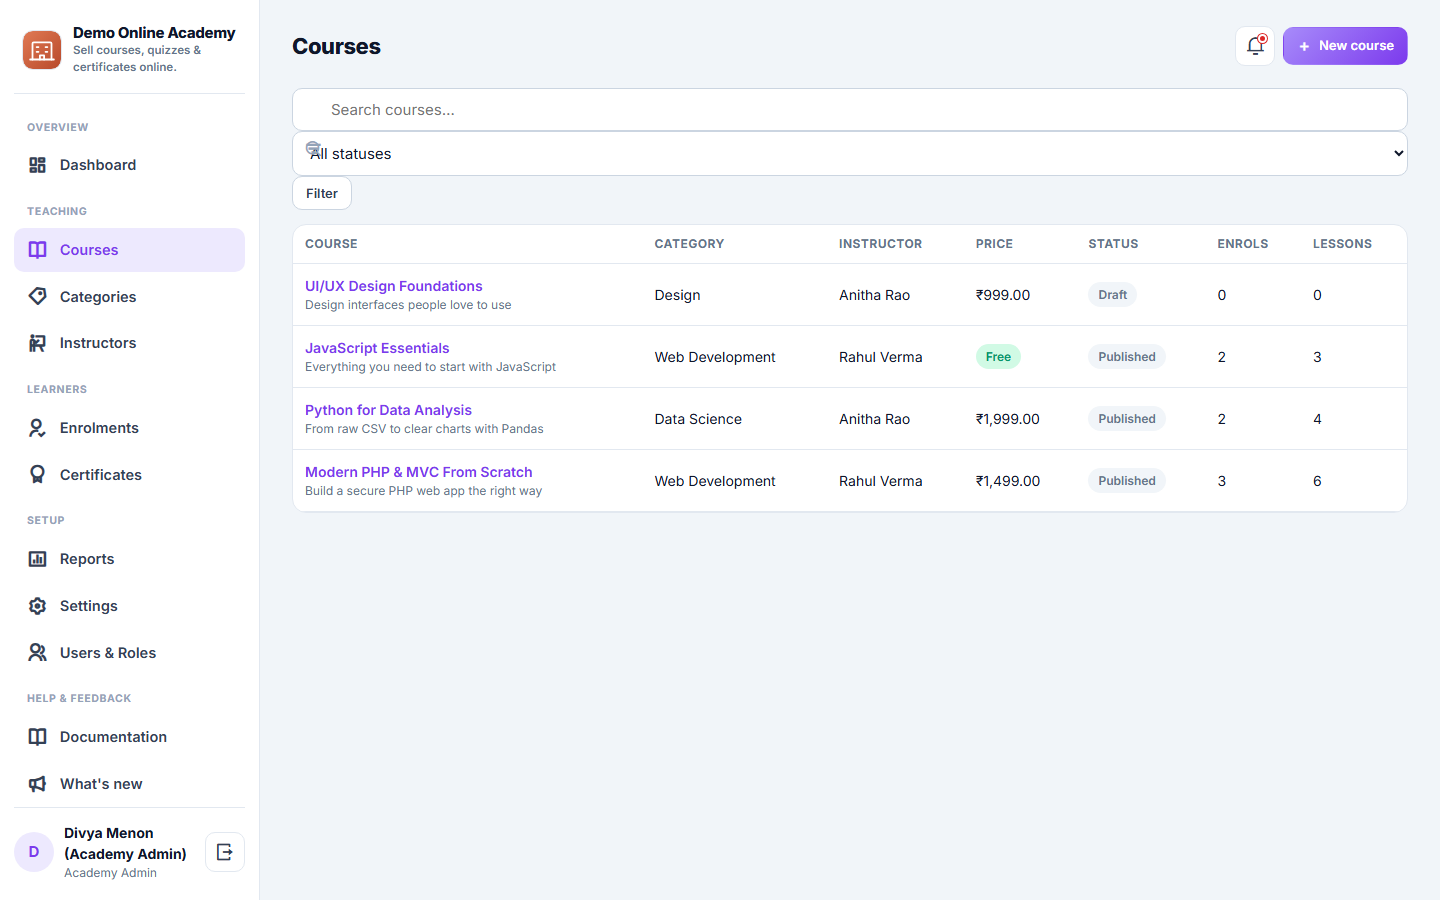
Task: Click the ₹999.00 price cell
Action: coord(1003,295)
